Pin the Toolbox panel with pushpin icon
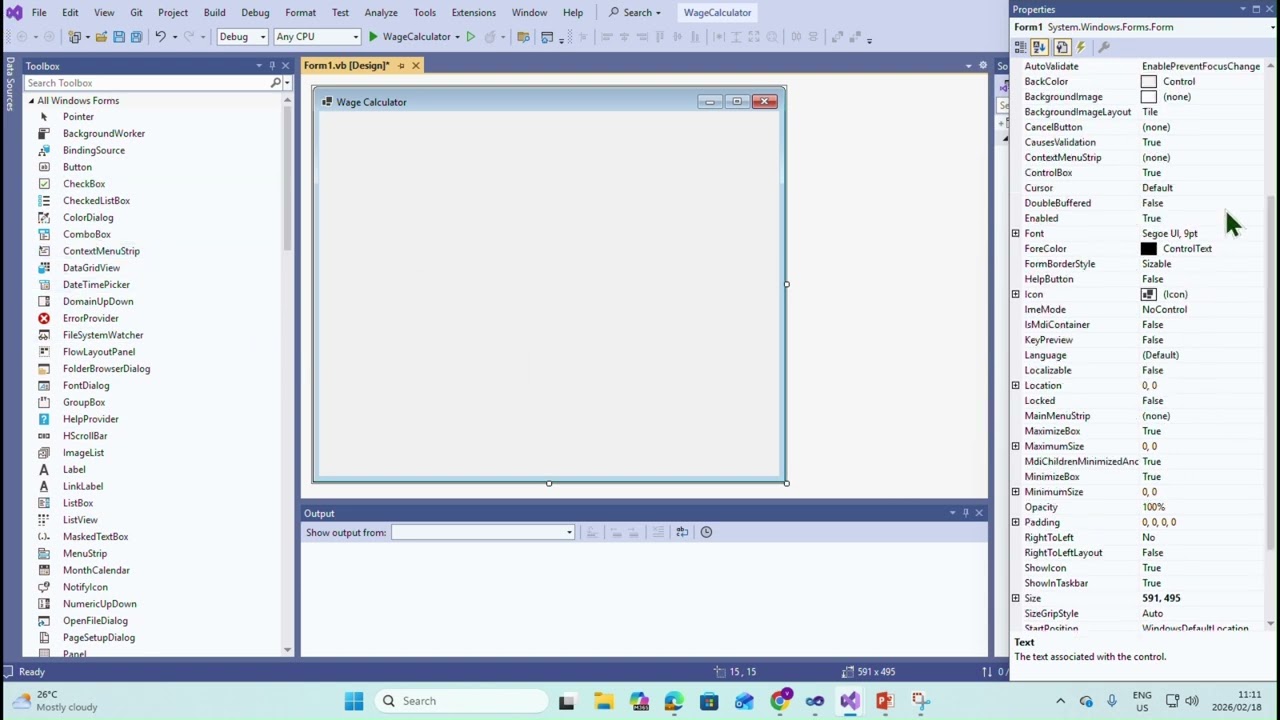1280x720 pixels. click(272, 66)
